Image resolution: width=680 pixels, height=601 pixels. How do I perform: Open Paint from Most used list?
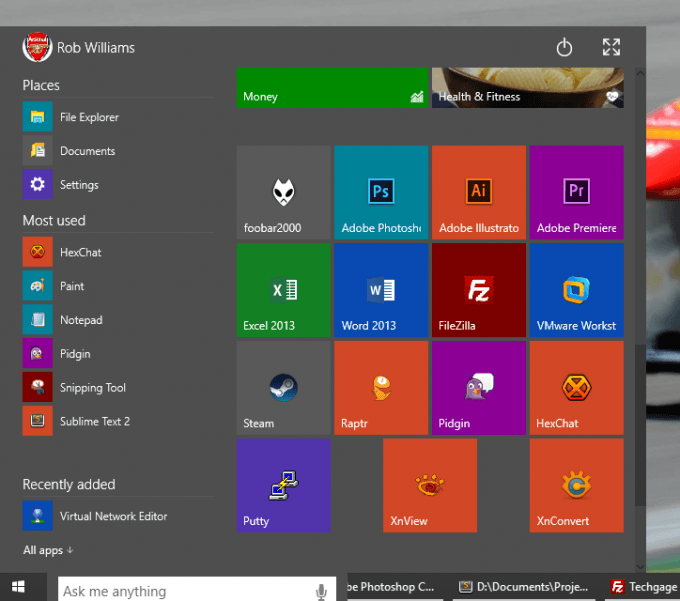pyautogui.click(x=118, y=286)
